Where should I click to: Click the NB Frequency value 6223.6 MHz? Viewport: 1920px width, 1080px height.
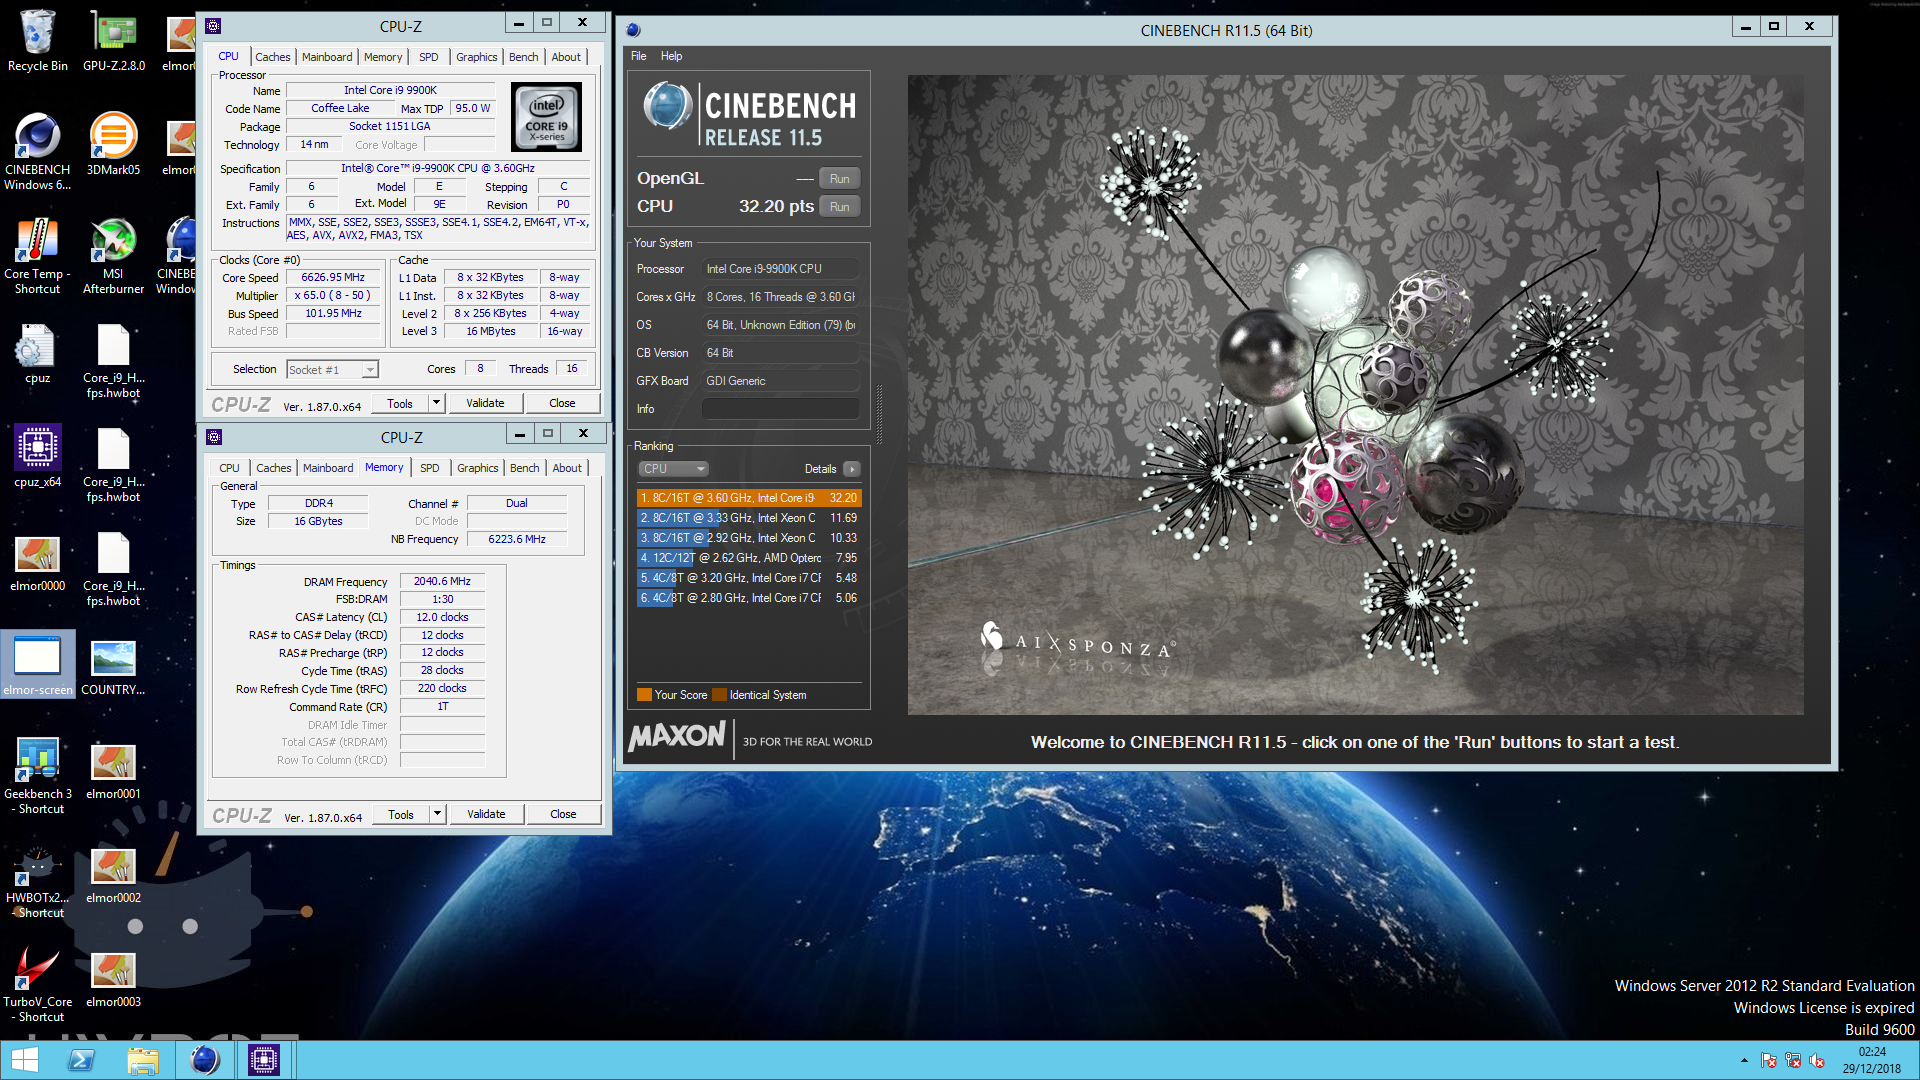click(x=517, y=539)
